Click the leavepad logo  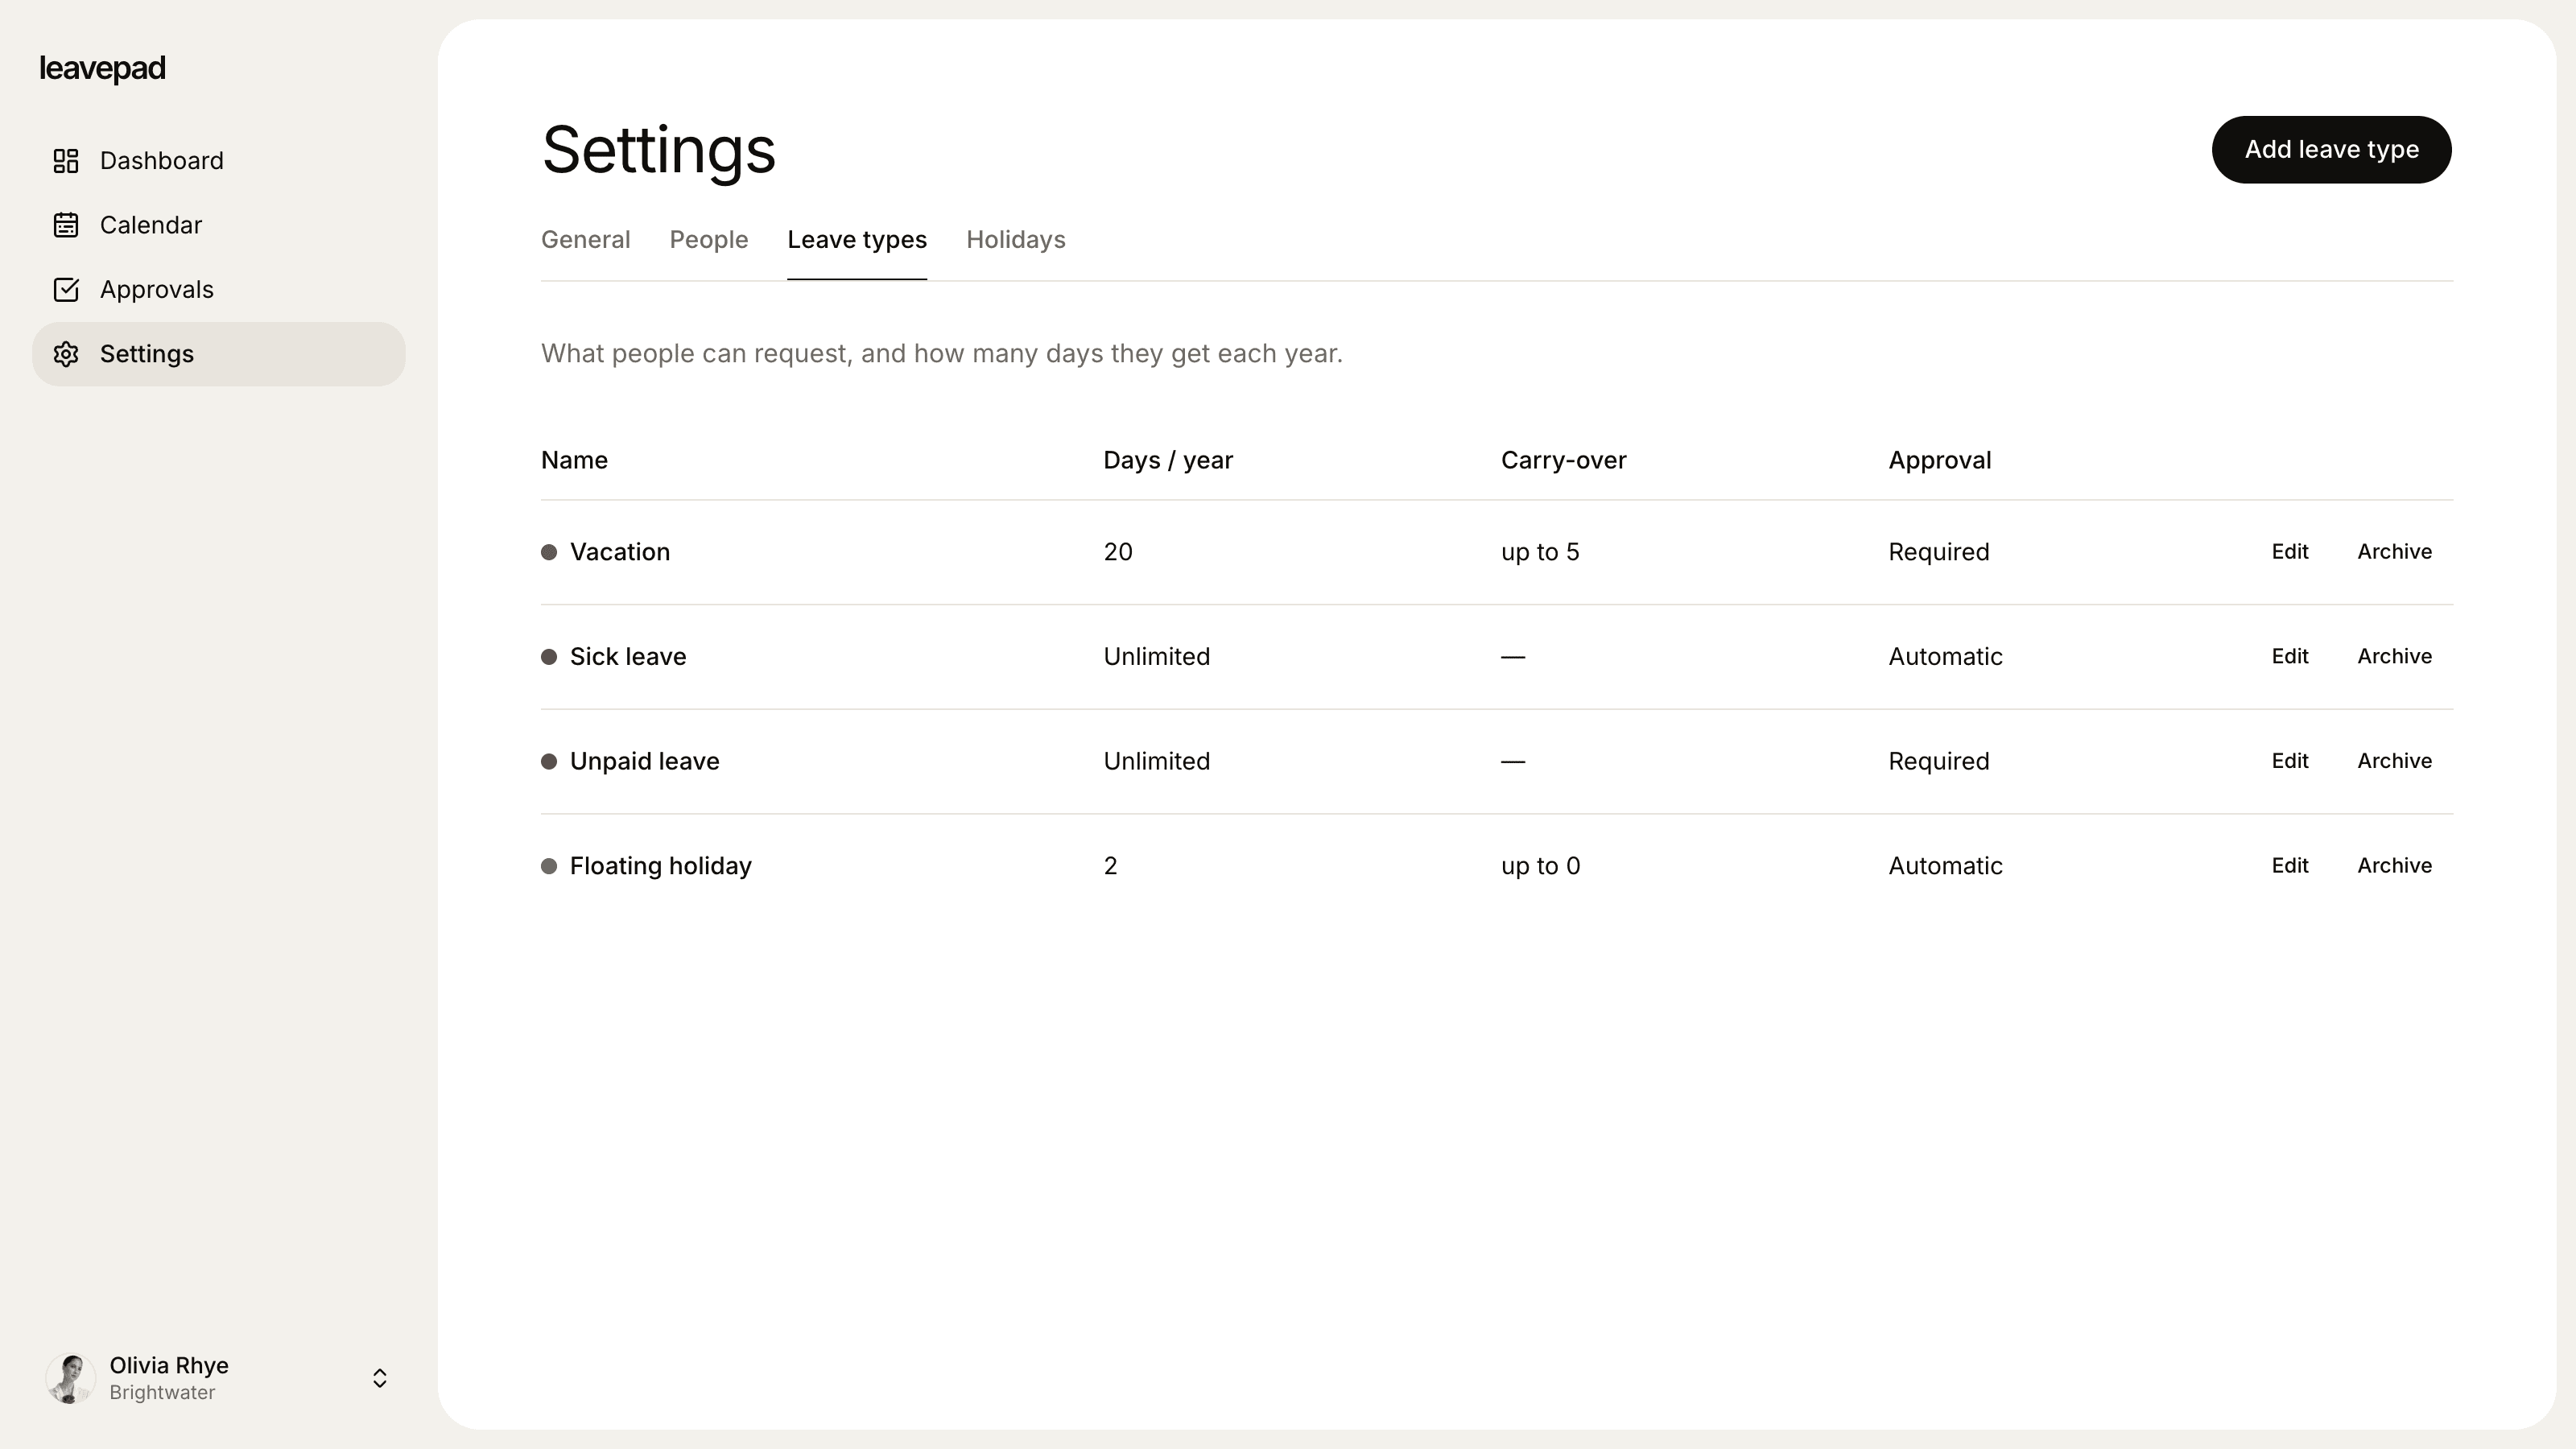102,68
